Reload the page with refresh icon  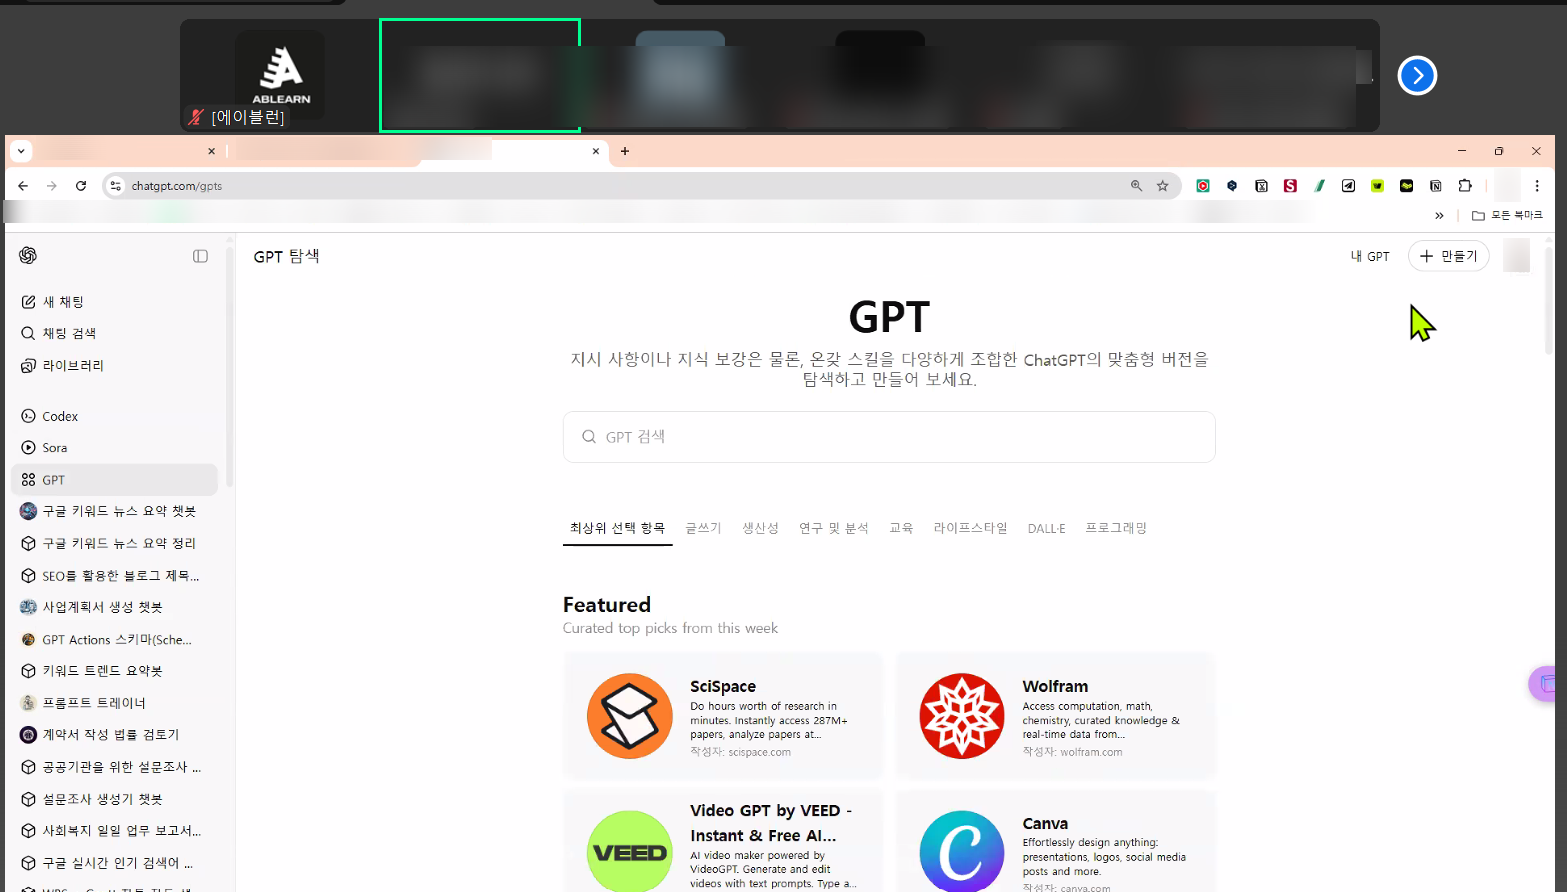(x=81, y=186)
